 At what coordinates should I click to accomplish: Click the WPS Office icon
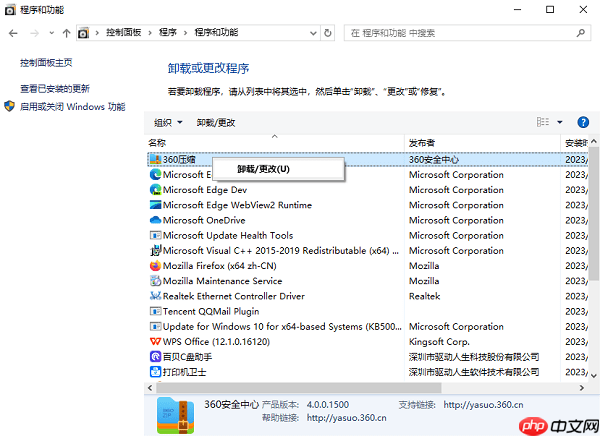click(155, 341)
